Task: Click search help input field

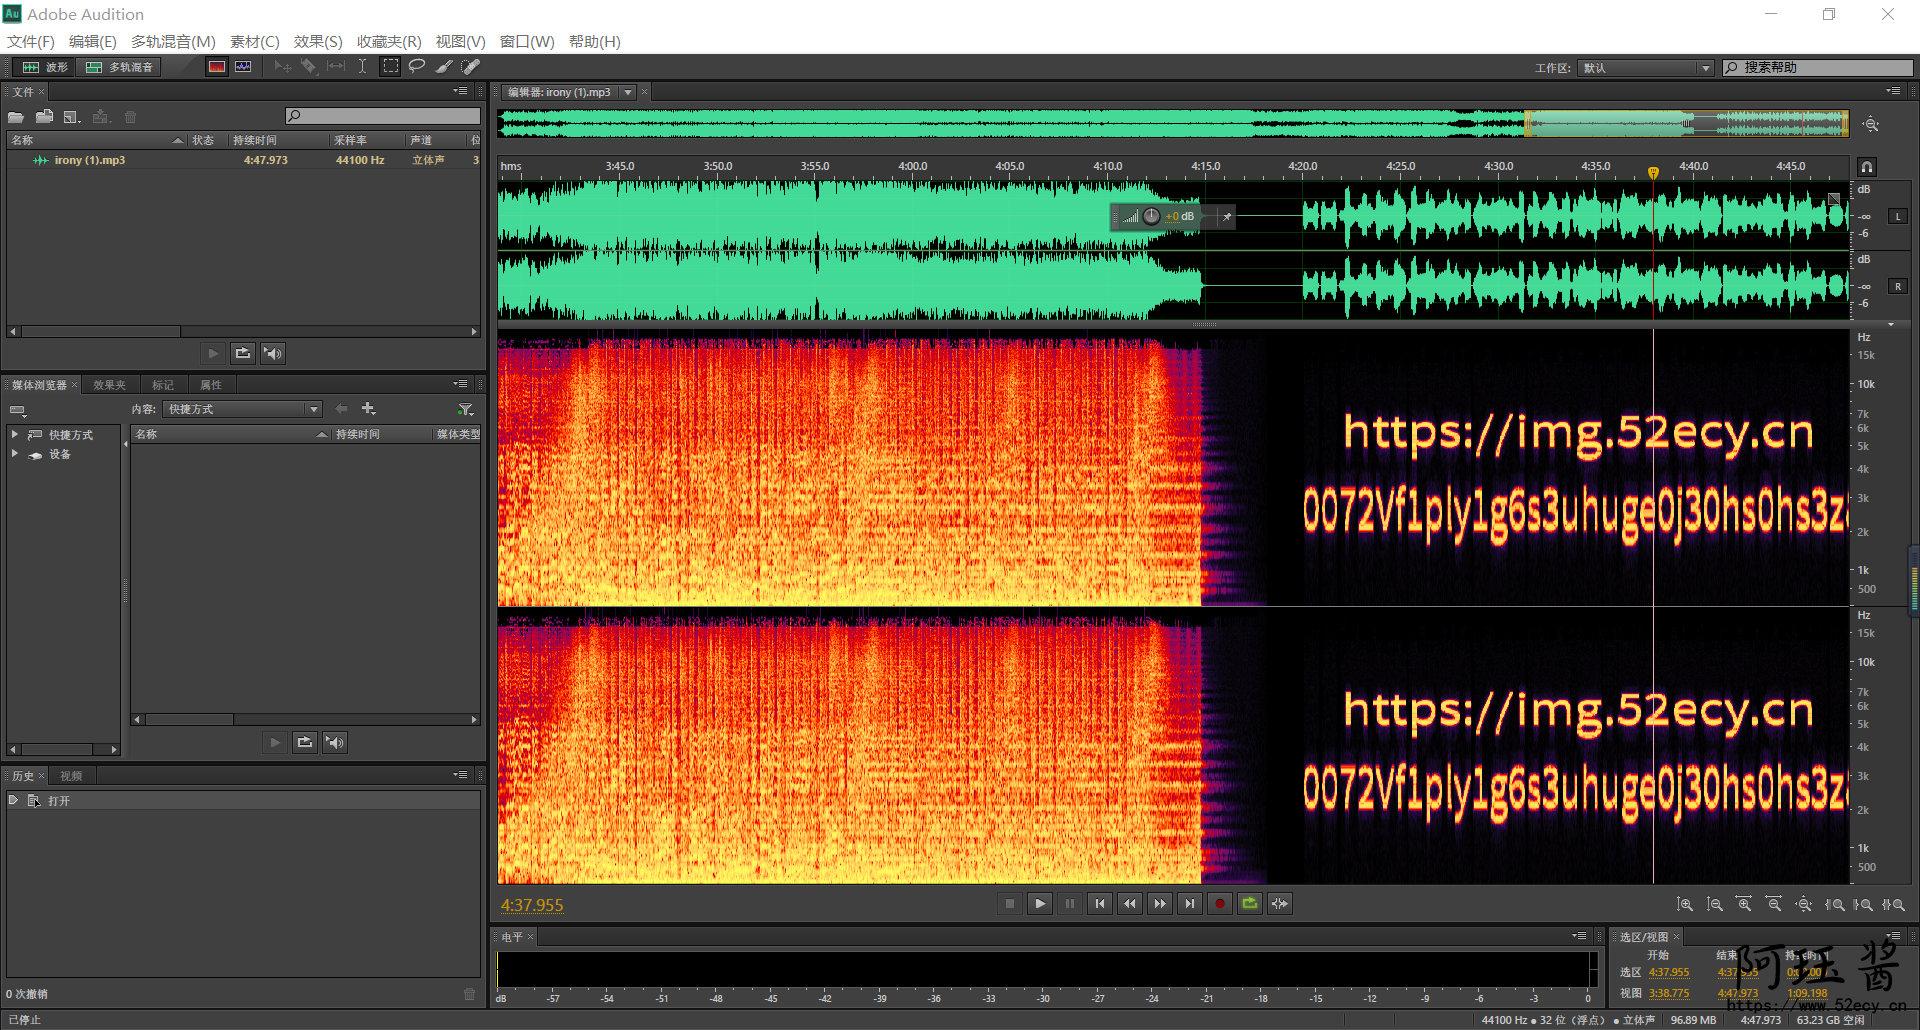Action: click(1818, 68)
